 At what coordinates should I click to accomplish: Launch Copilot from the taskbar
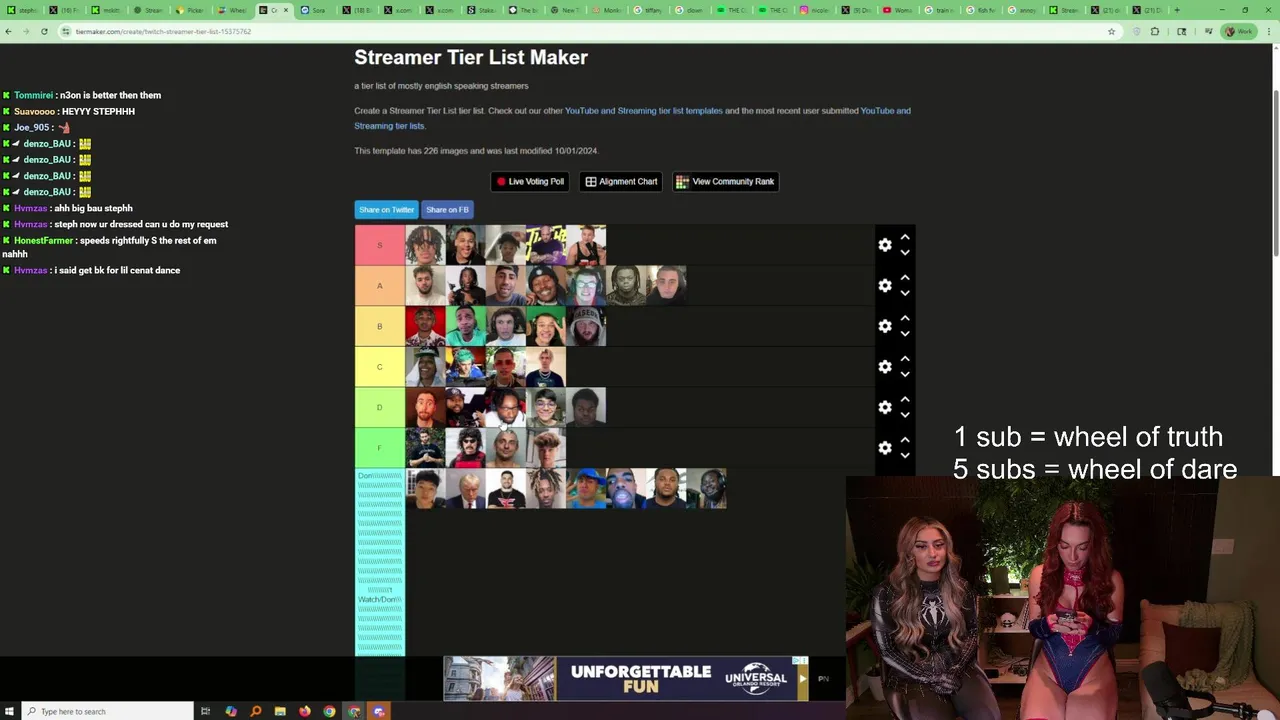click(231, 711)
